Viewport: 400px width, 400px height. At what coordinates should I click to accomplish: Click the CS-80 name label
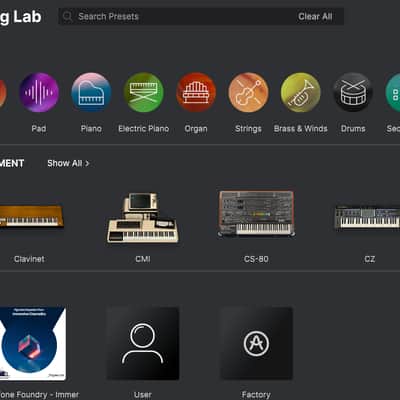256,259
